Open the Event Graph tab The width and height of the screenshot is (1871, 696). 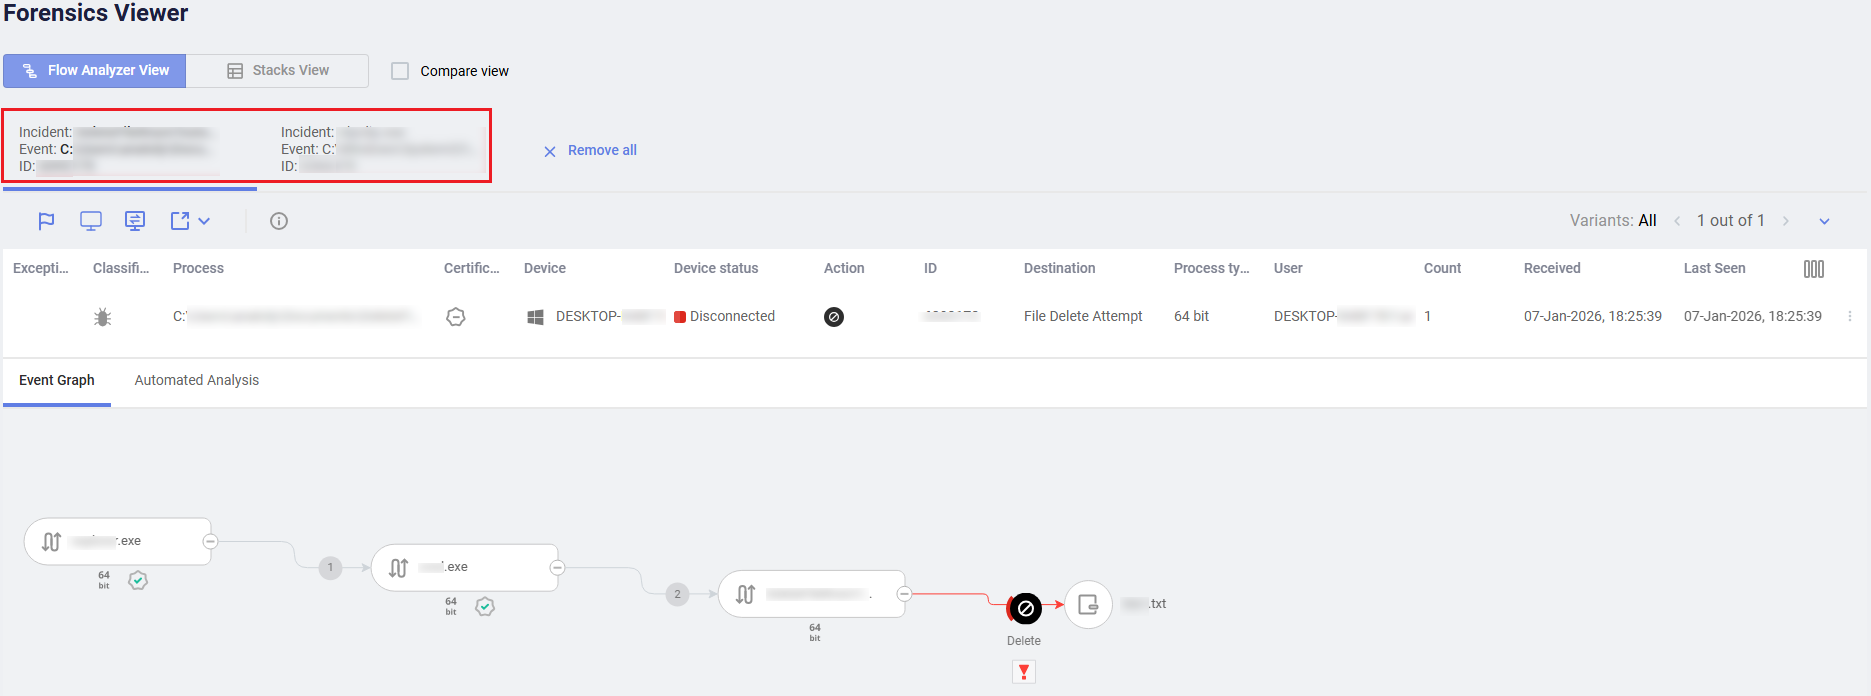[x=57, y=381]
